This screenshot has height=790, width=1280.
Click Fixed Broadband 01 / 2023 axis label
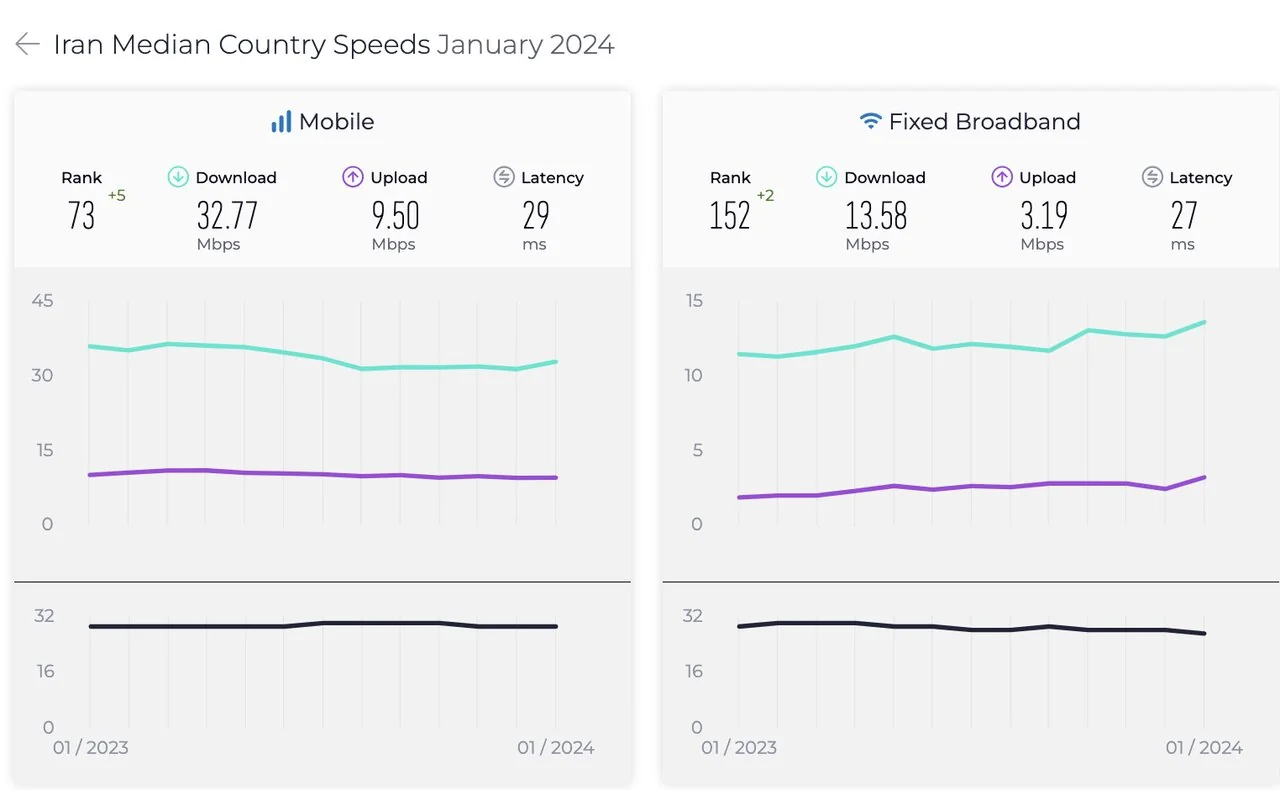tap(738, 747)
